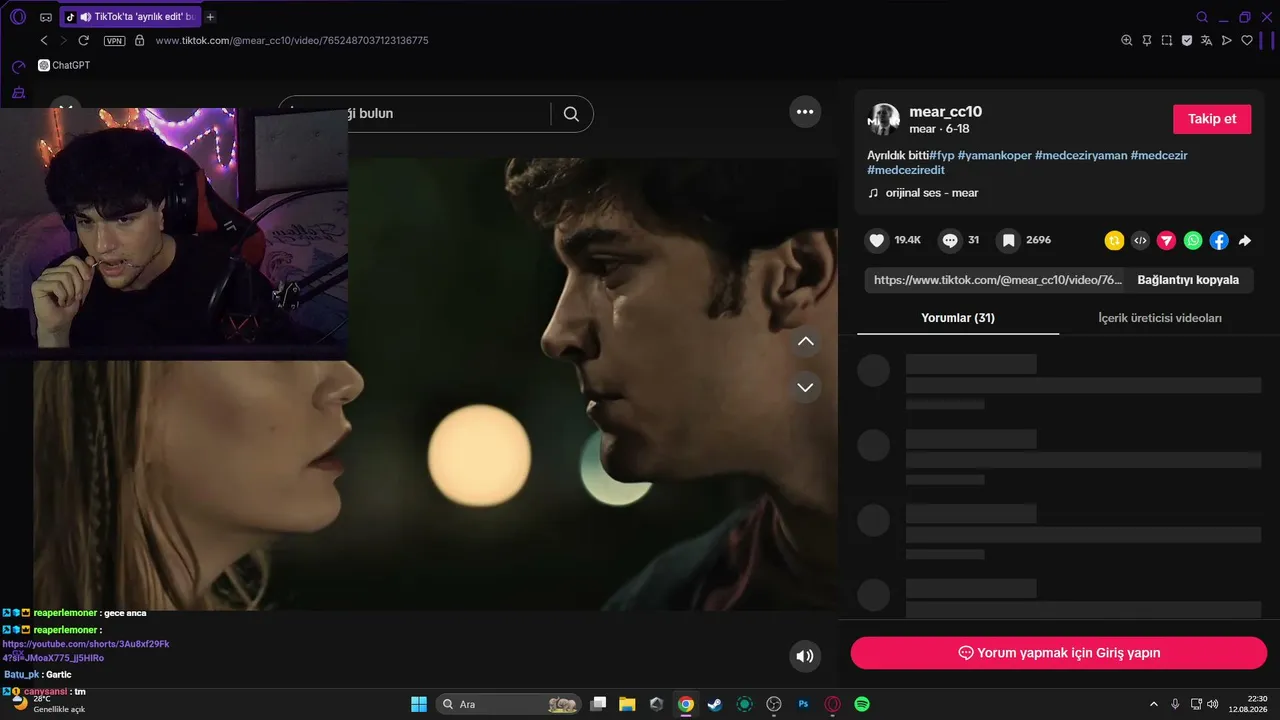Go to the previous video

[805, 342]
